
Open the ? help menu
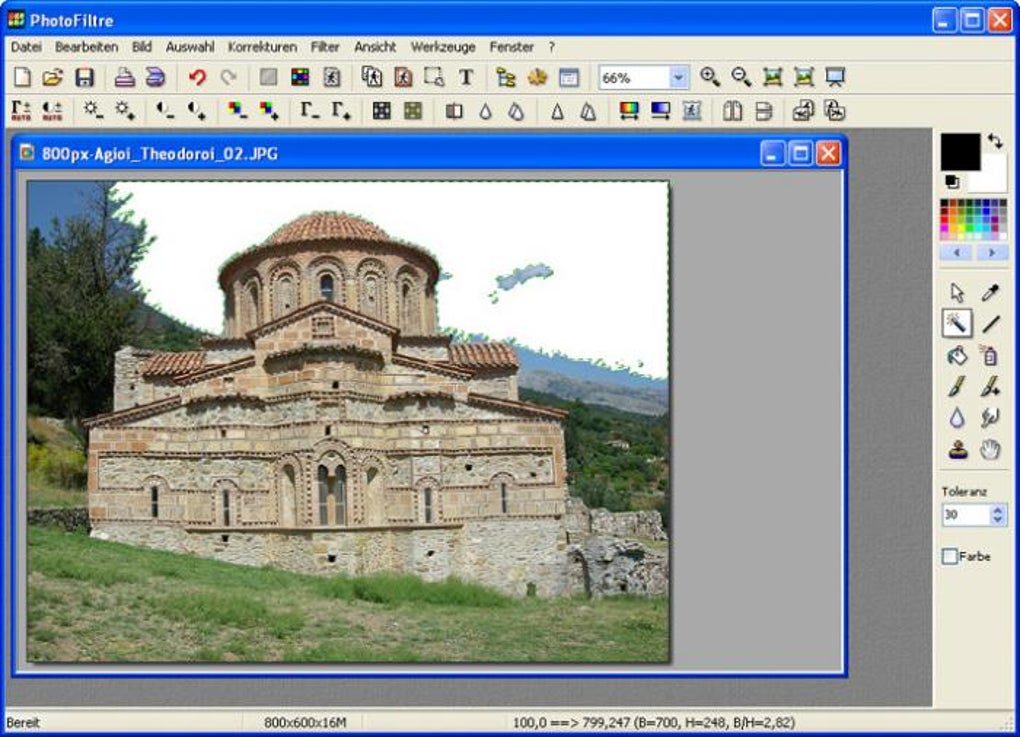pyautogui.click(x=552, y=47)
